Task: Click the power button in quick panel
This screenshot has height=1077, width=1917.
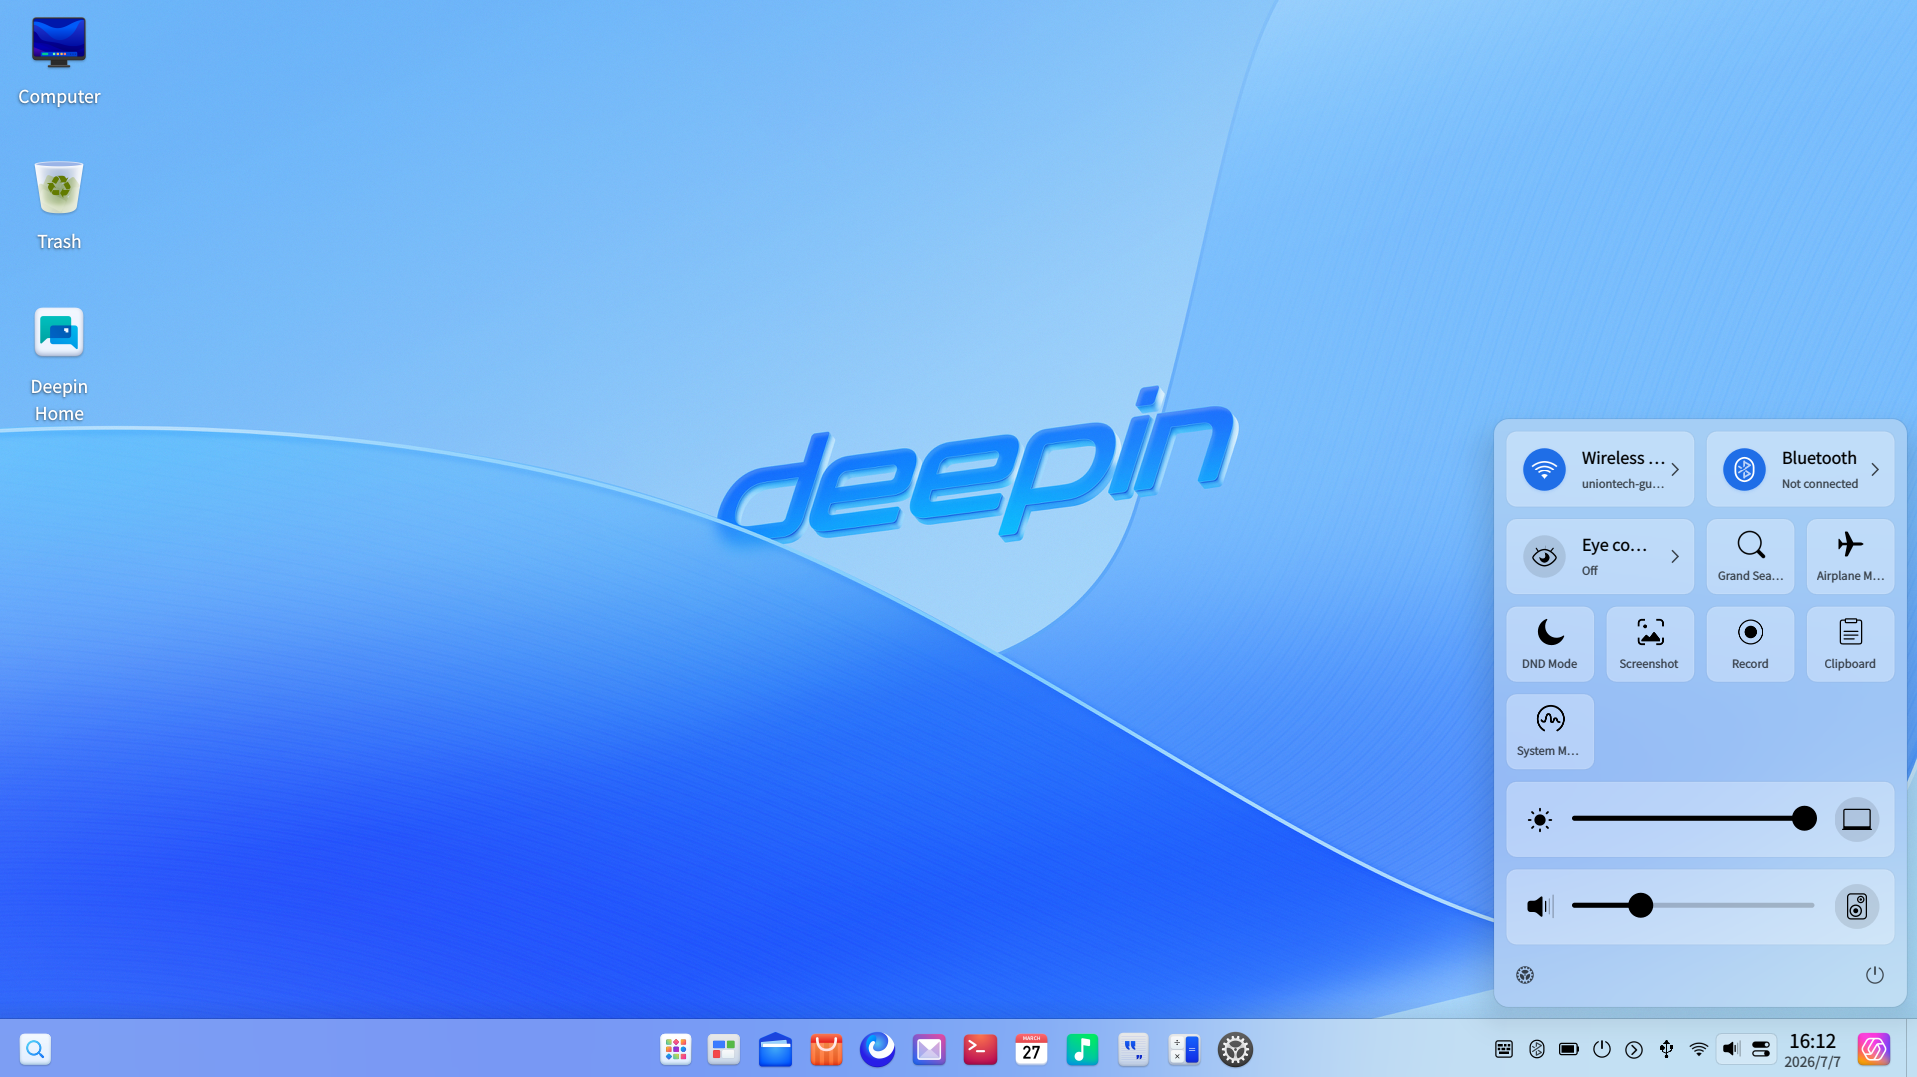Action: tap(1875, 975)
